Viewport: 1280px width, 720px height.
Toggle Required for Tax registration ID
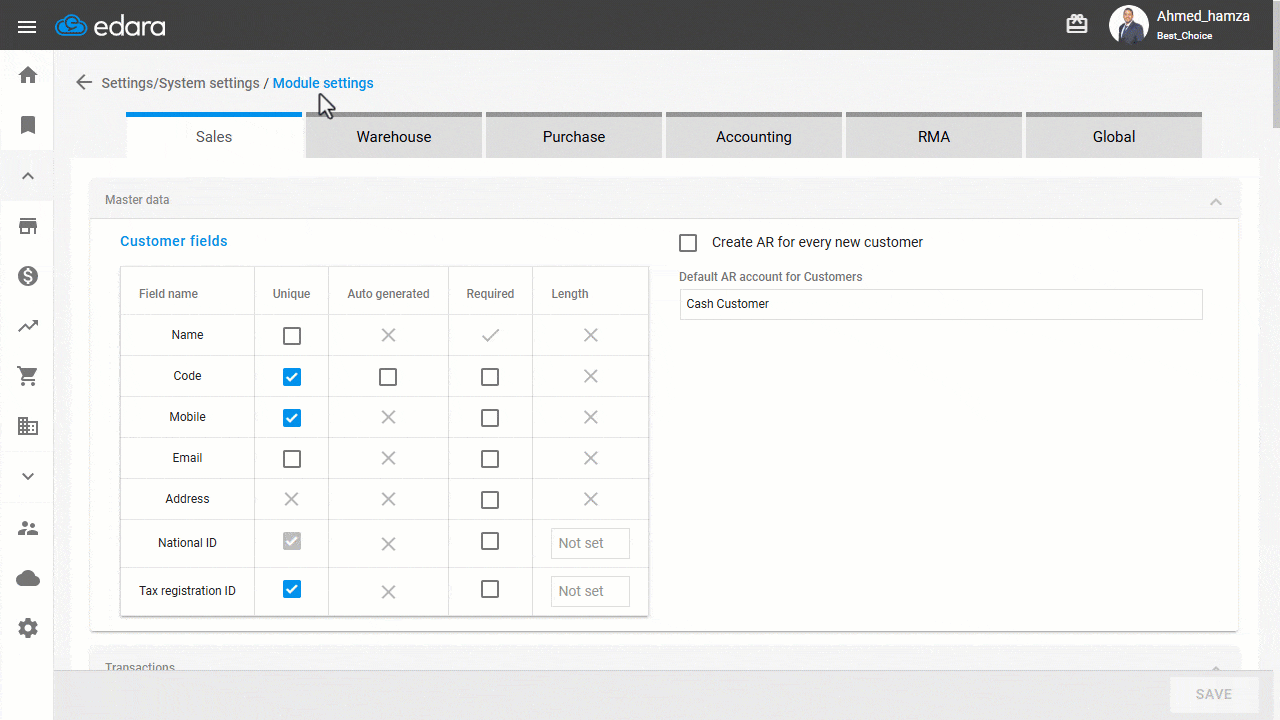point(490,589)
